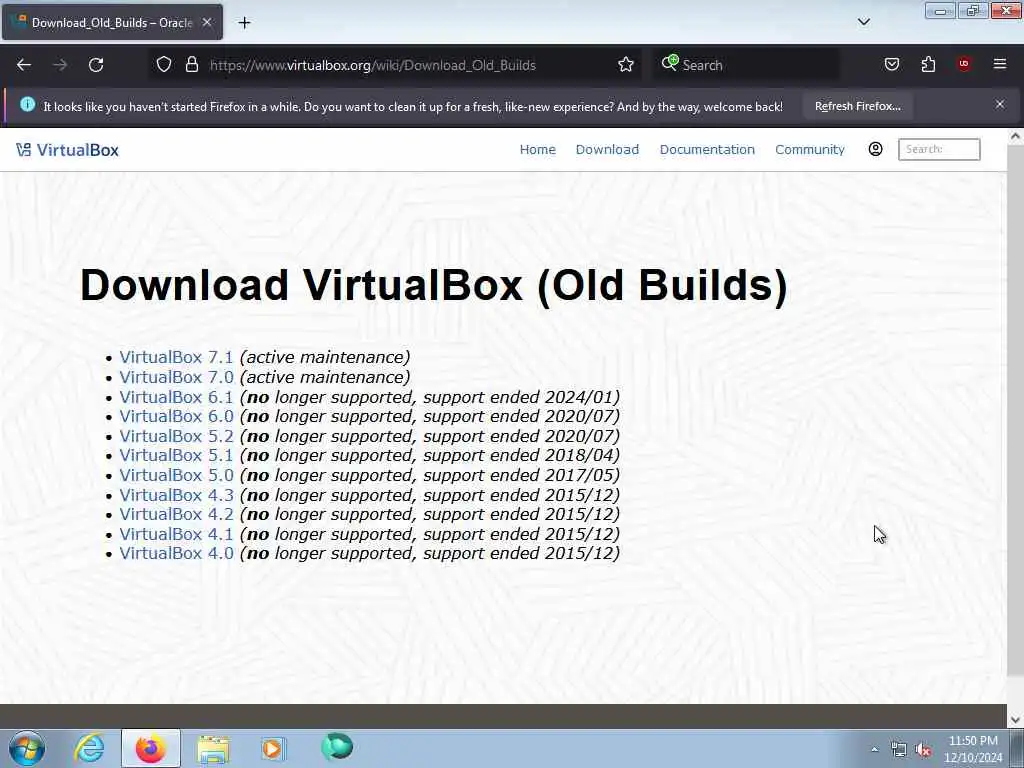Open the Windows Start menu orb

click(x=27, y=748)
